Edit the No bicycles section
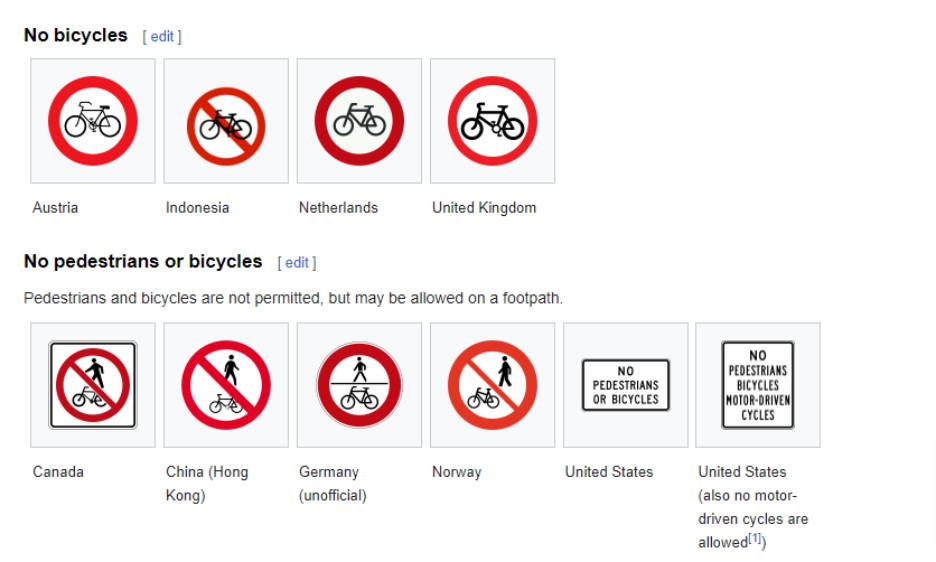936x562 pixels. [x=162, y=36]
